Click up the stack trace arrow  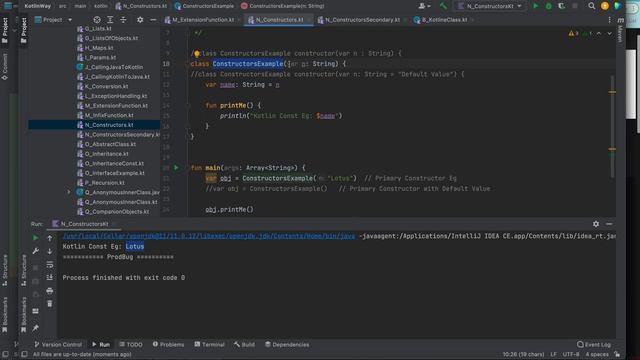[x=50, y=238]
